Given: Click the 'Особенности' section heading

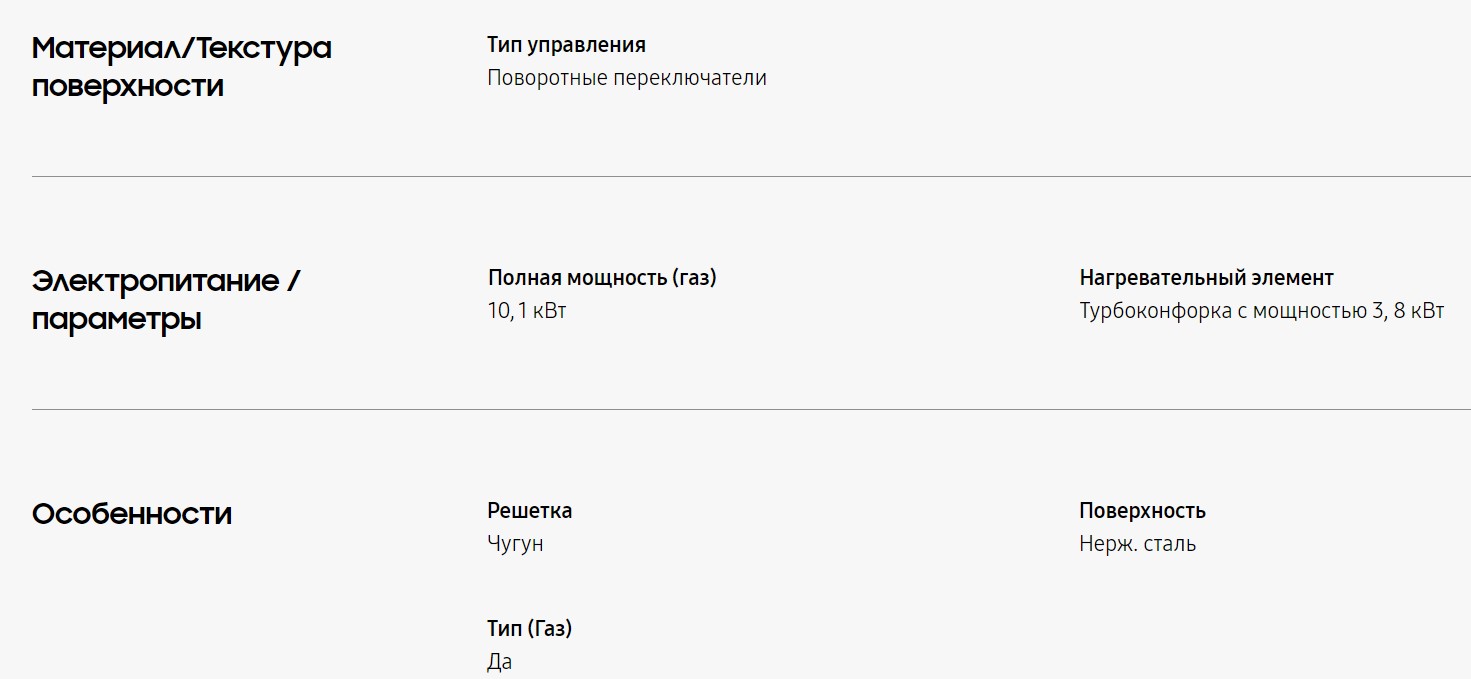Looking at the screenshot, I should 132,514.
